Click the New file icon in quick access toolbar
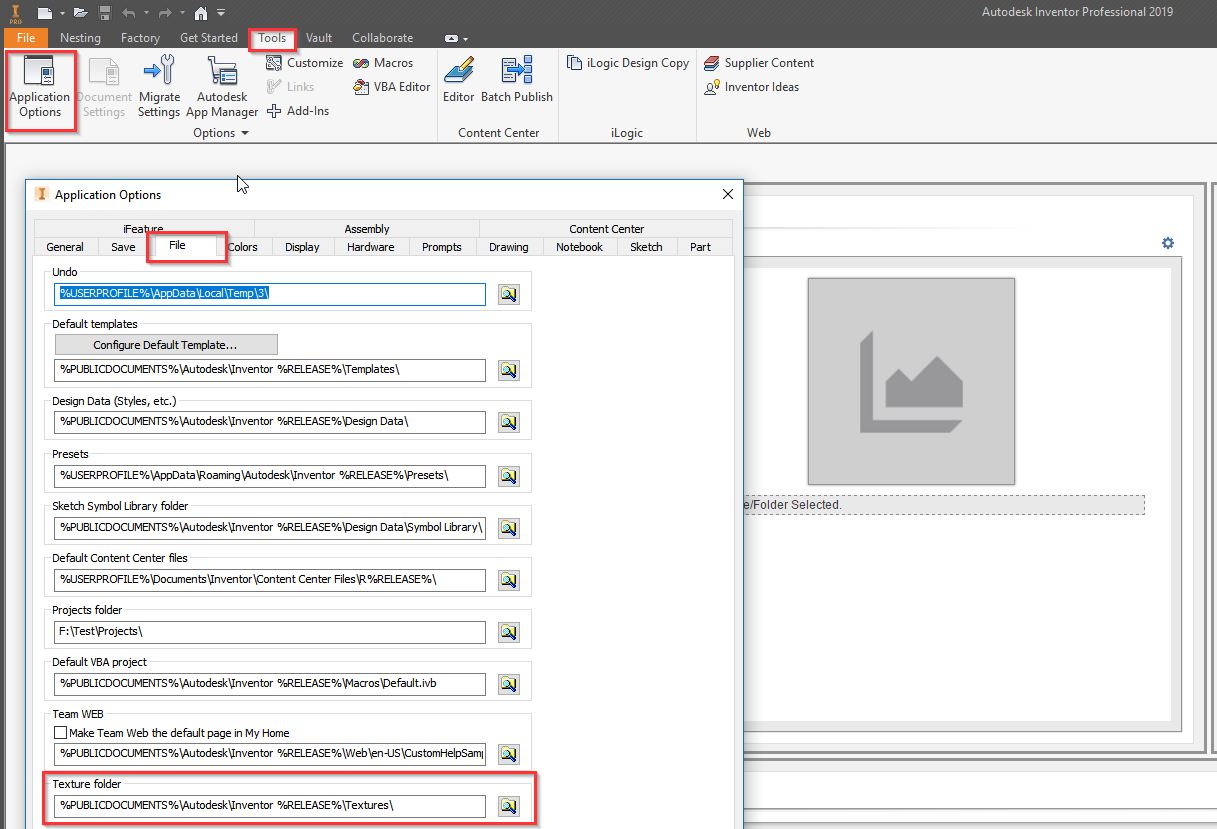 click(x=45, y=13)
